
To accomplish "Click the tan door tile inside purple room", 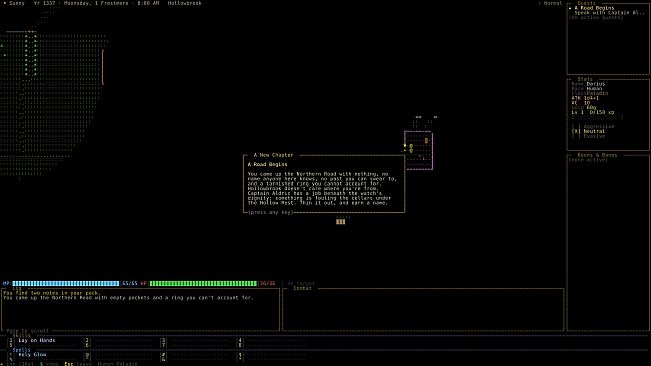I will coord(426,141).
